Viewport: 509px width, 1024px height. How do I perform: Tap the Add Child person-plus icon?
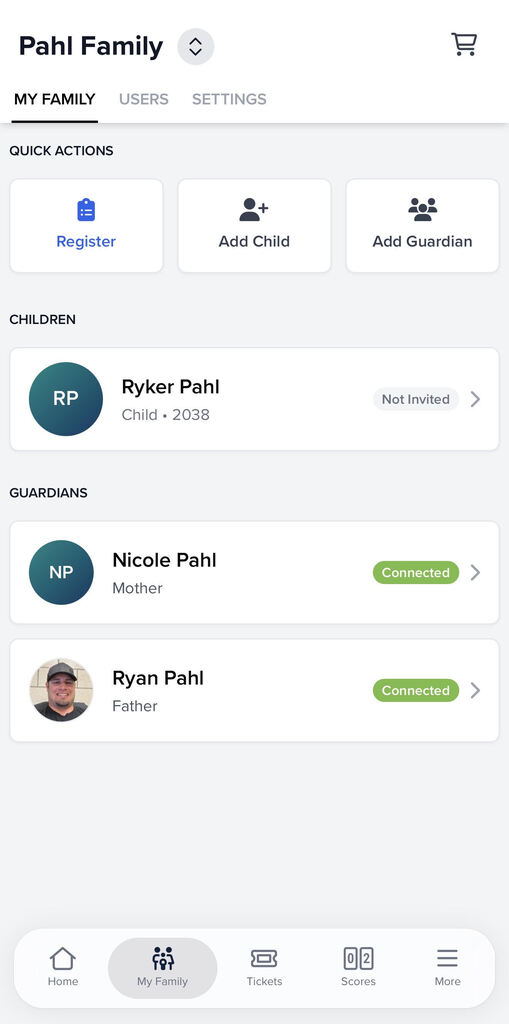point(254,210)
